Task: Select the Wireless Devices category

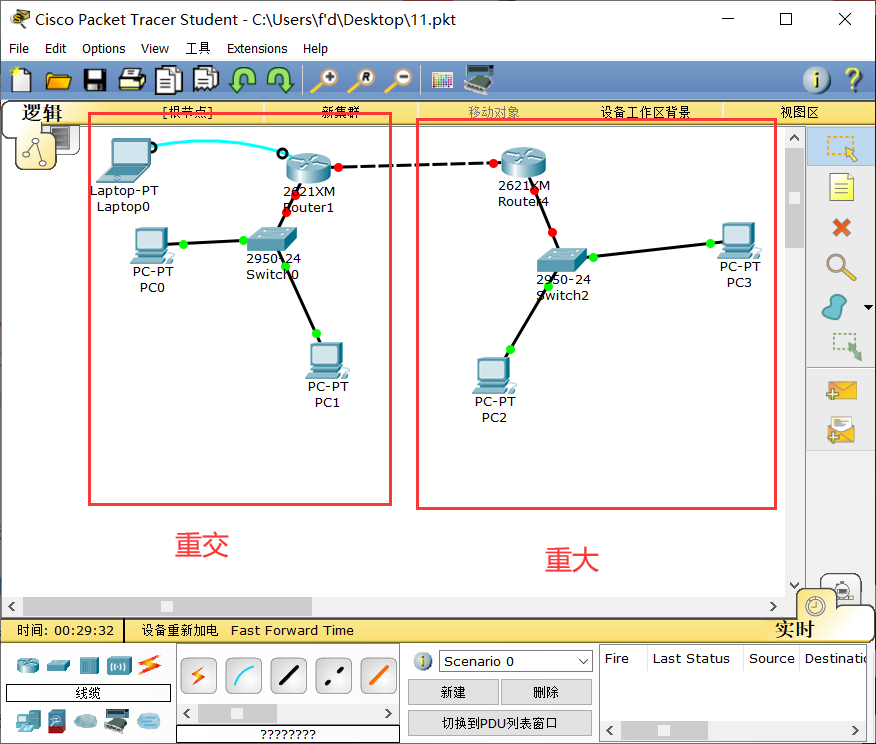Action: click(x=120, y=666)
